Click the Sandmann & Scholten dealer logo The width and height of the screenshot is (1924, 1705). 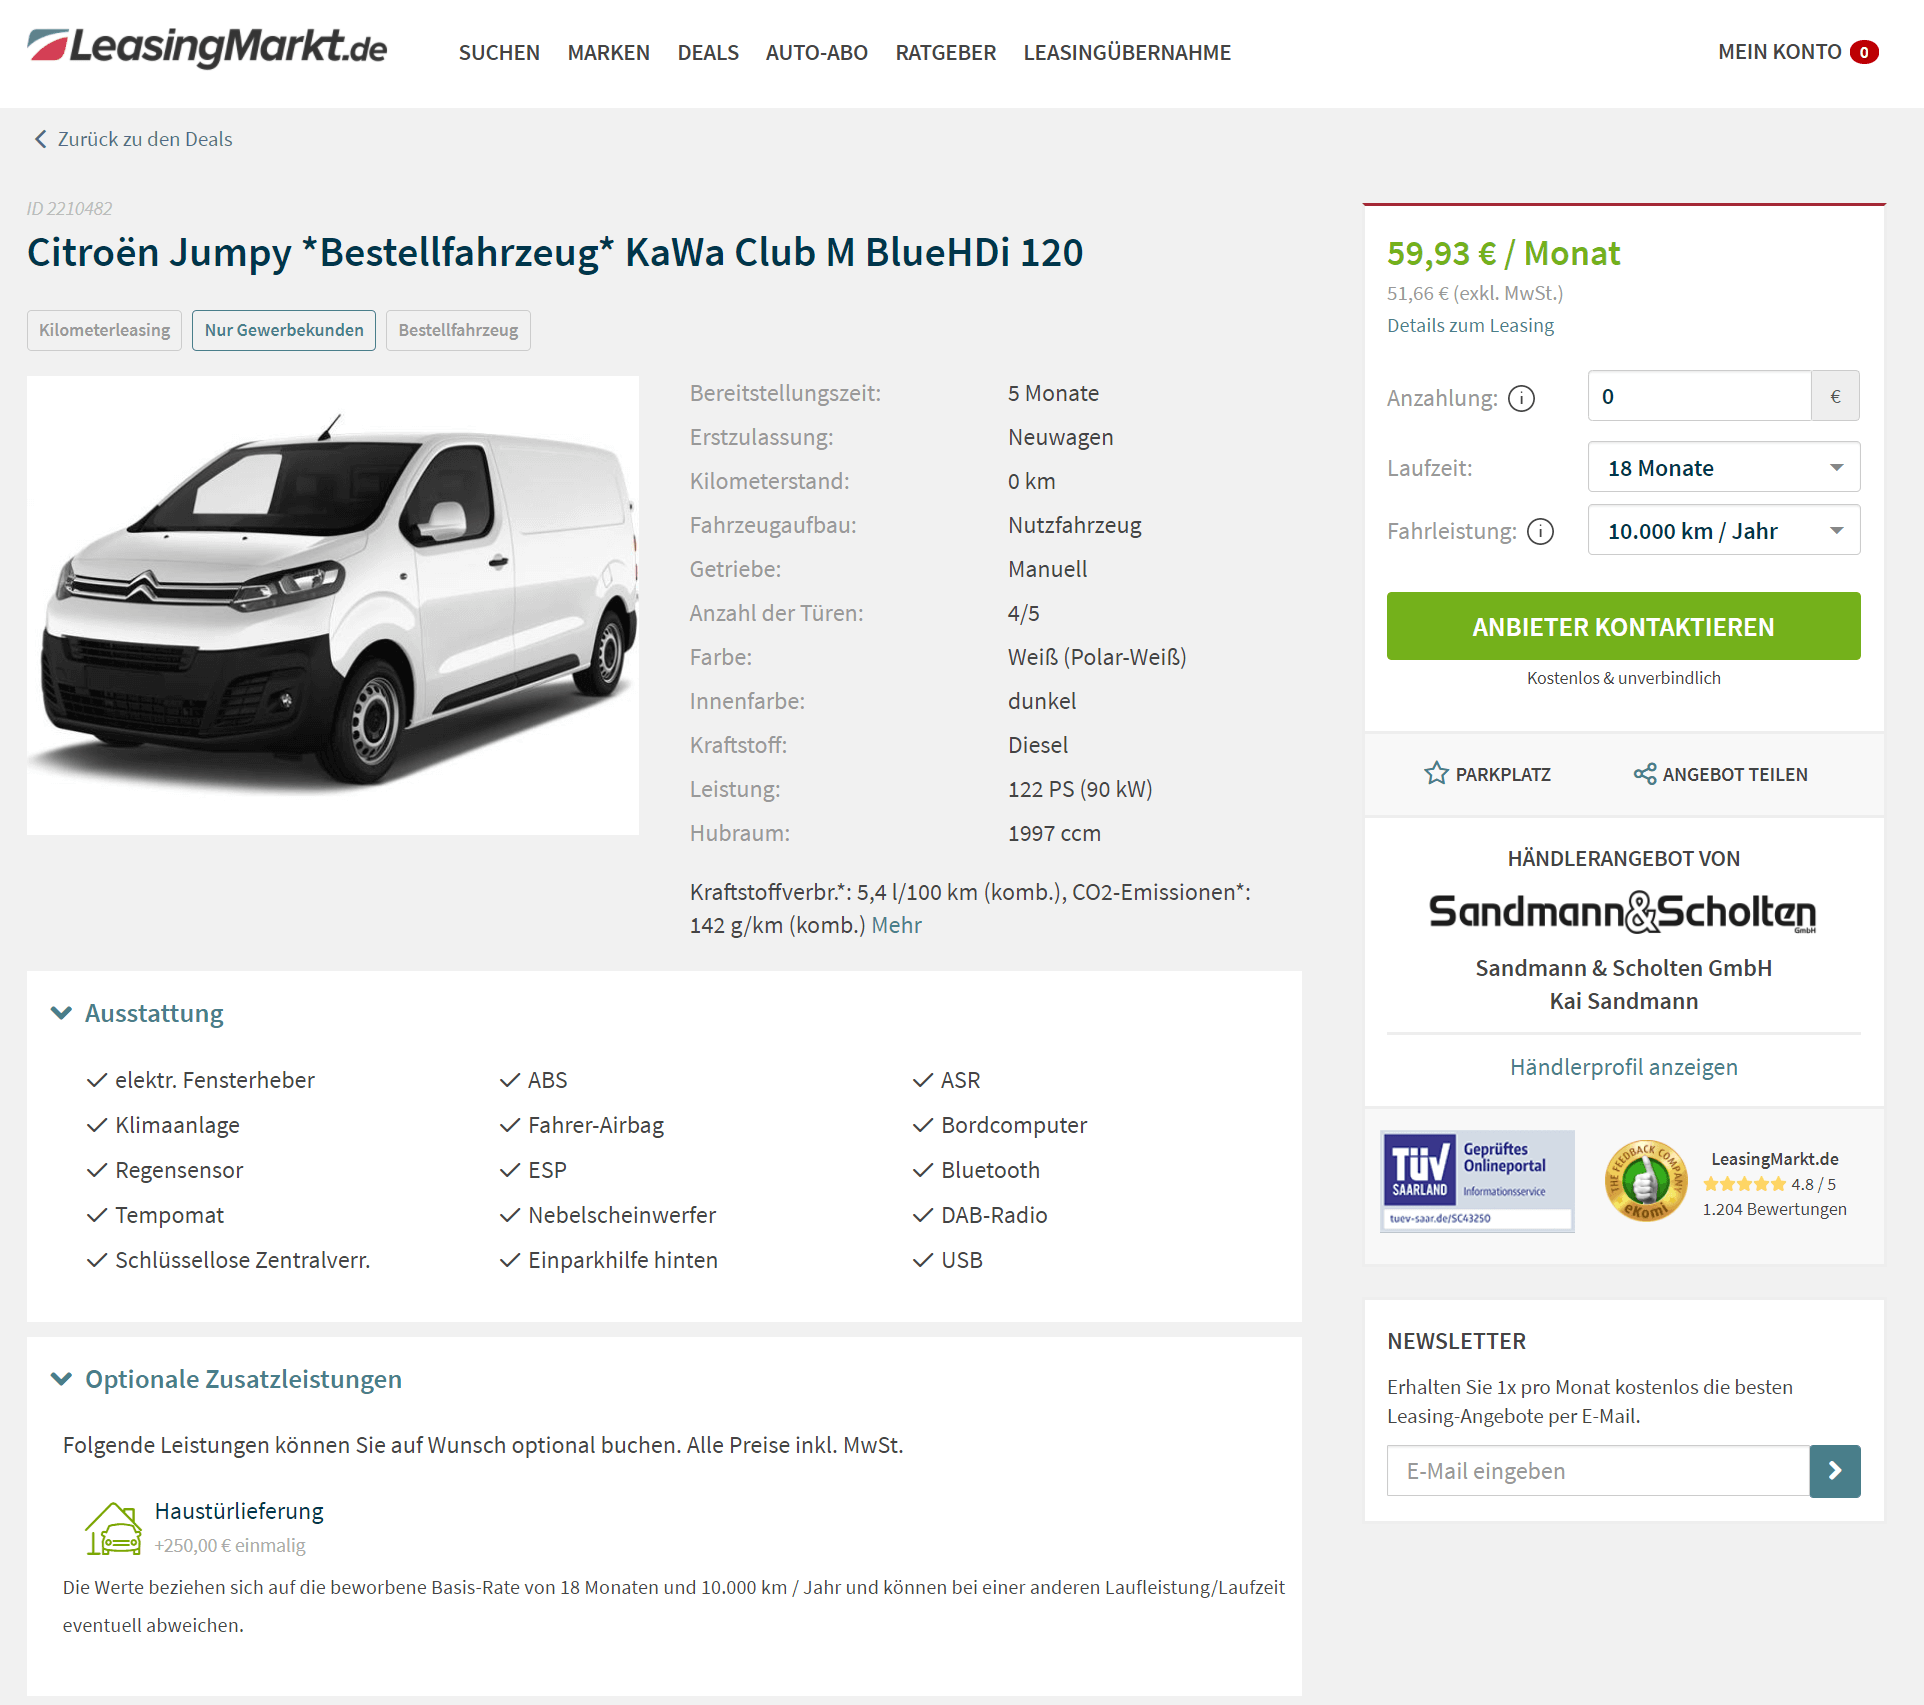point(1623,912)
